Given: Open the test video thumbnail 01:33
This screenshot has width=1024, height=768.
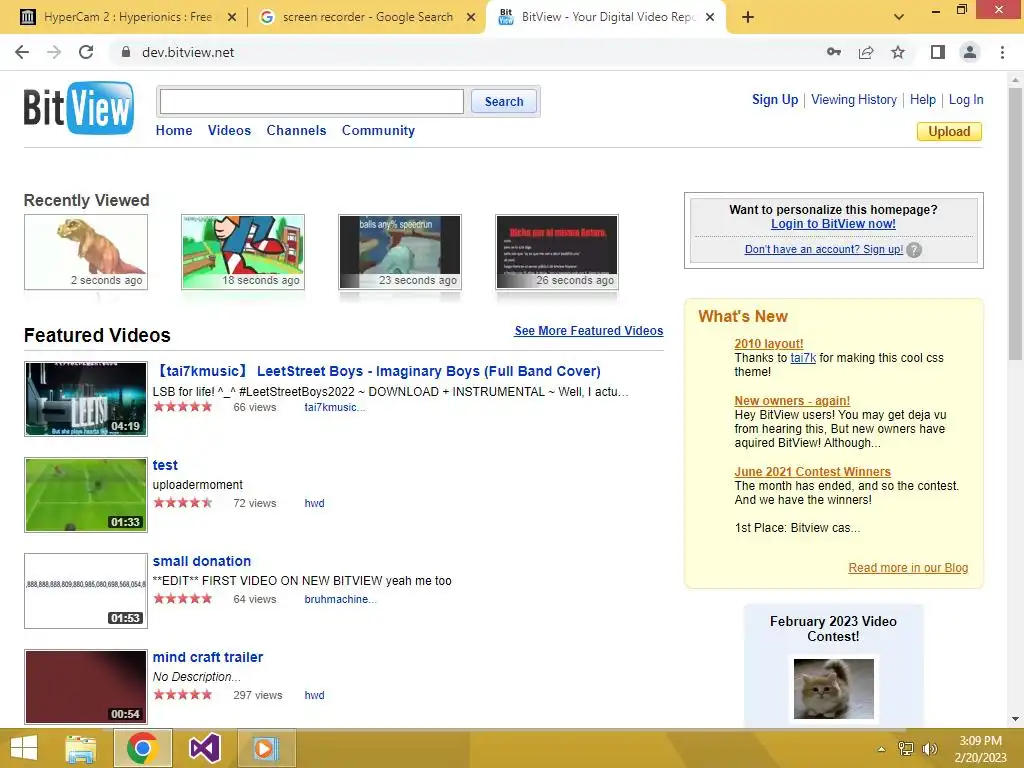Looking at the screenshot, I should (86, 495).
